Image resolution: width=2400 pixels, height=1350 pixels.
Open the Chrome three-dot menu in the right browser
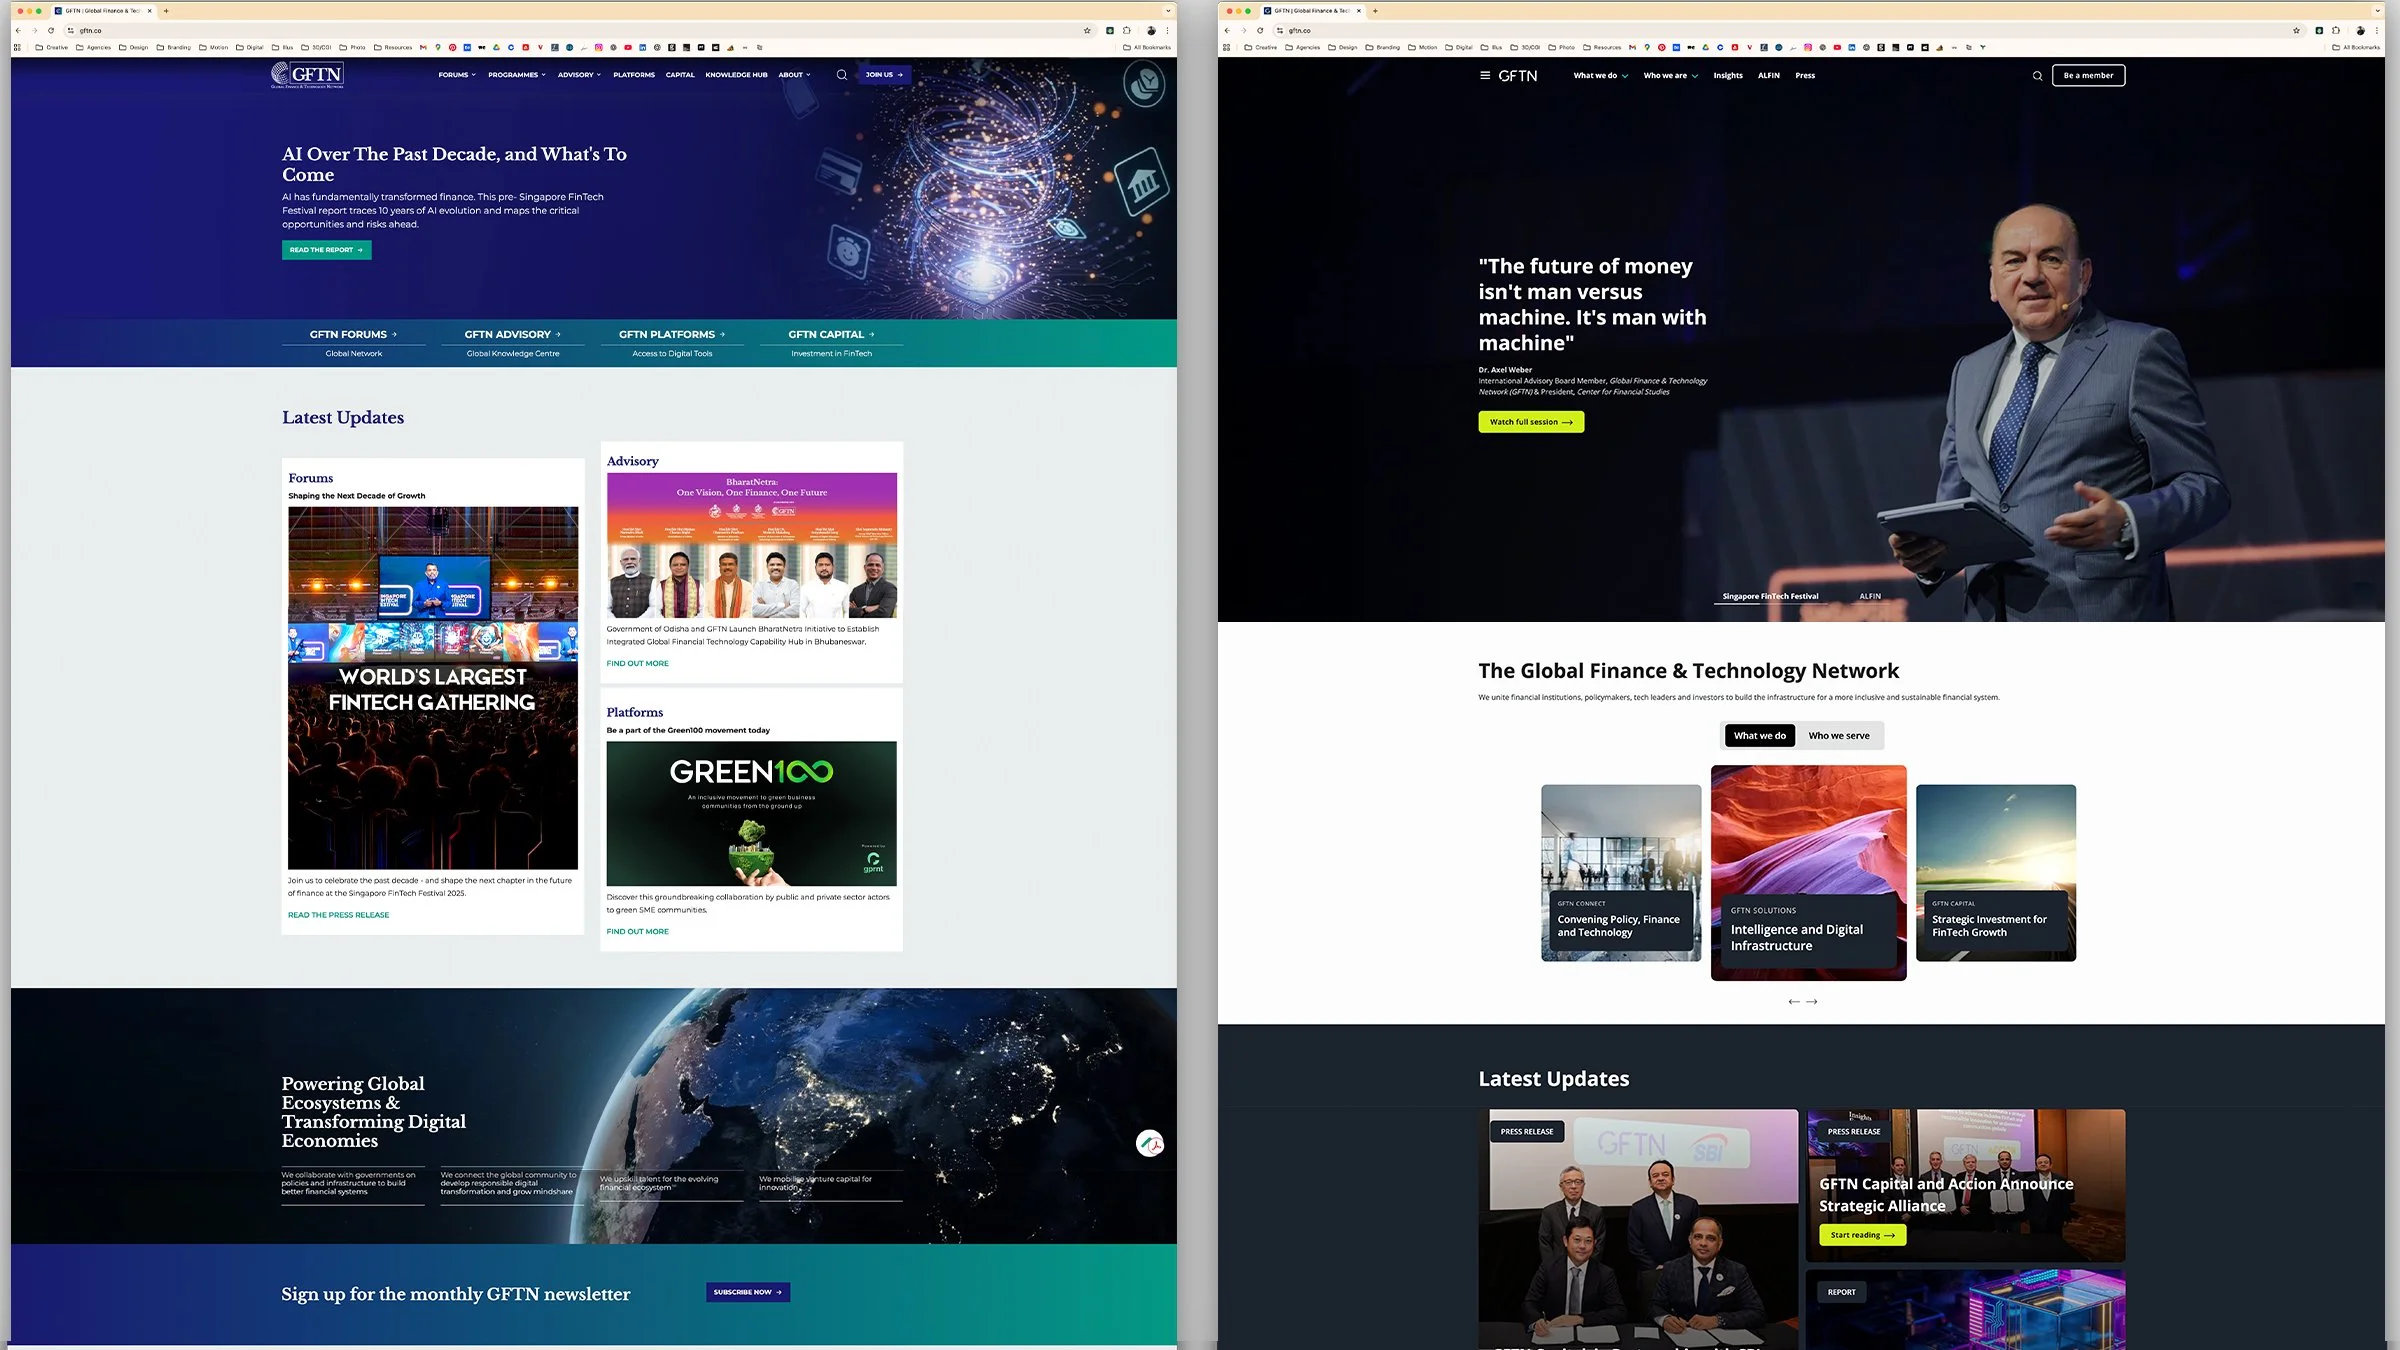coord(2376,30)
